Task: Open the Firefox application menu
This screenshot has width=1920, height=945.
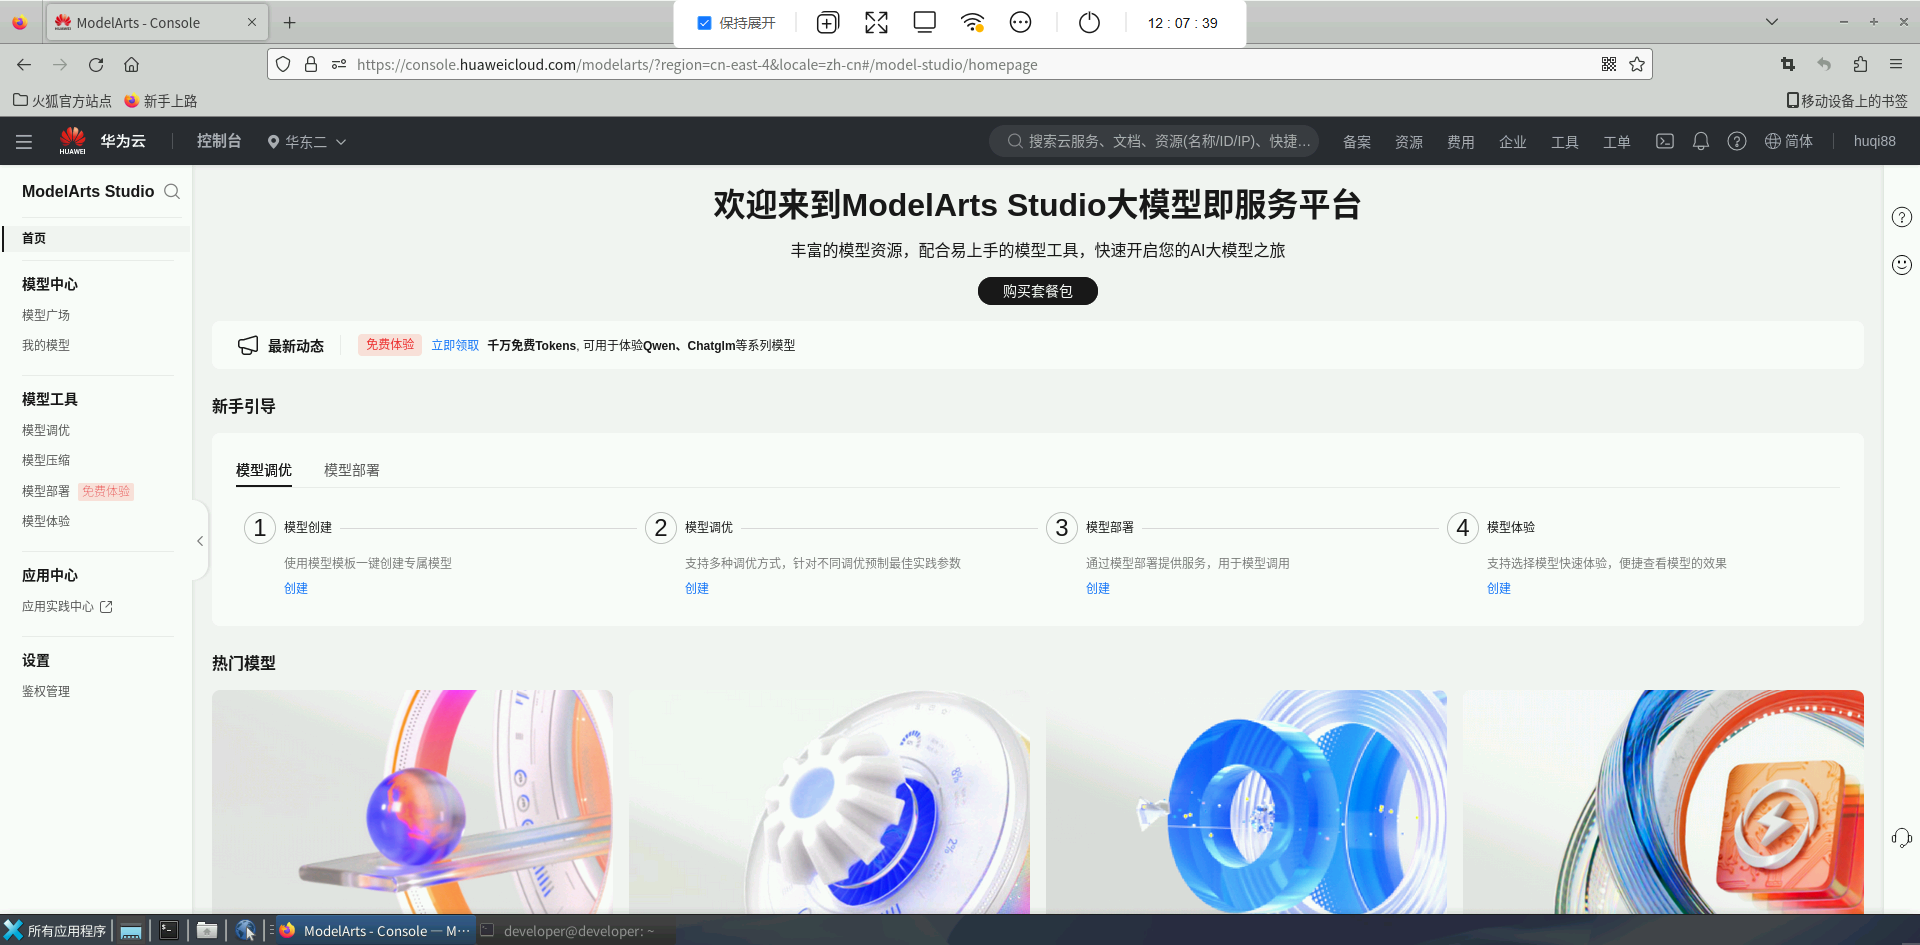Action: (1896, 64)
